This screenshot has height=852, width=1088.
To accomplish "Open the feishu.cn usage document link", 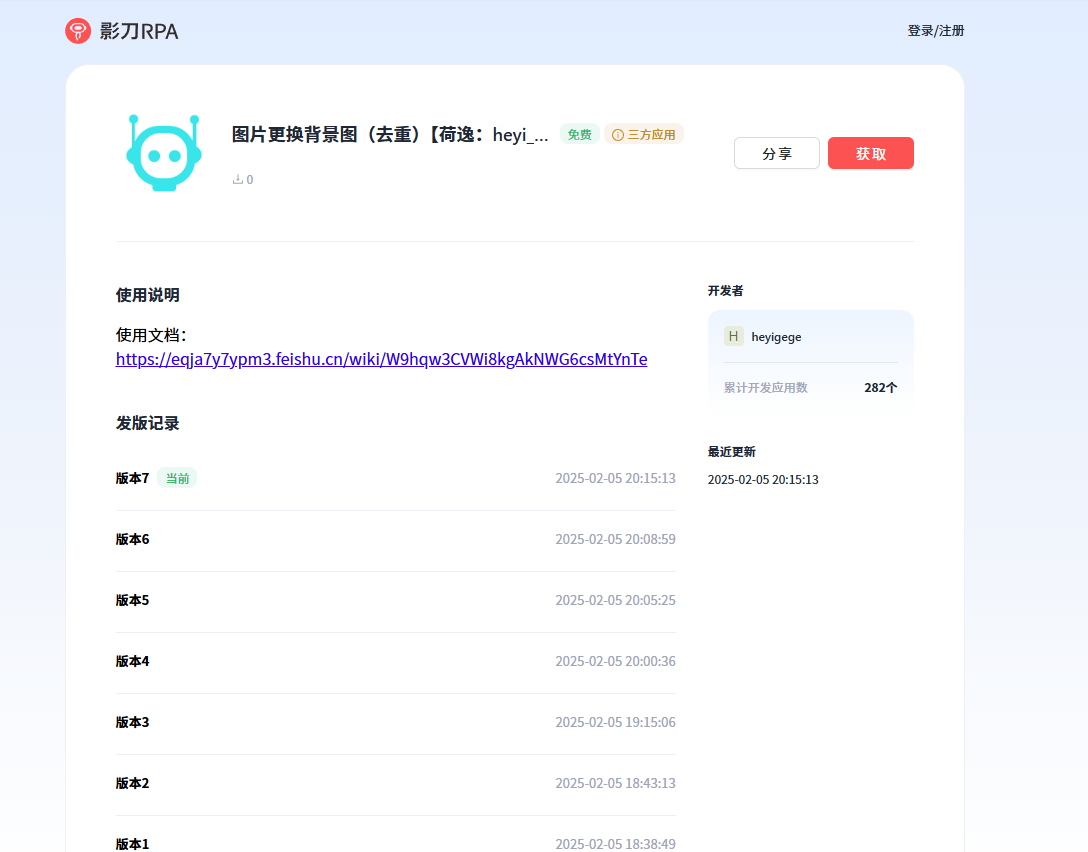I will (382, 359).
